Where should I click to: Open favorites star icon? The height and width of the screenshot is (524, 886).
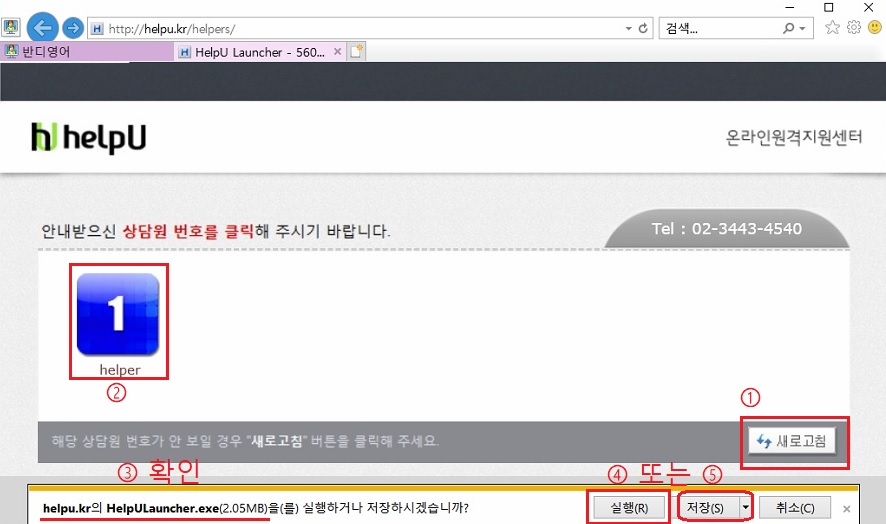[832, 27]
